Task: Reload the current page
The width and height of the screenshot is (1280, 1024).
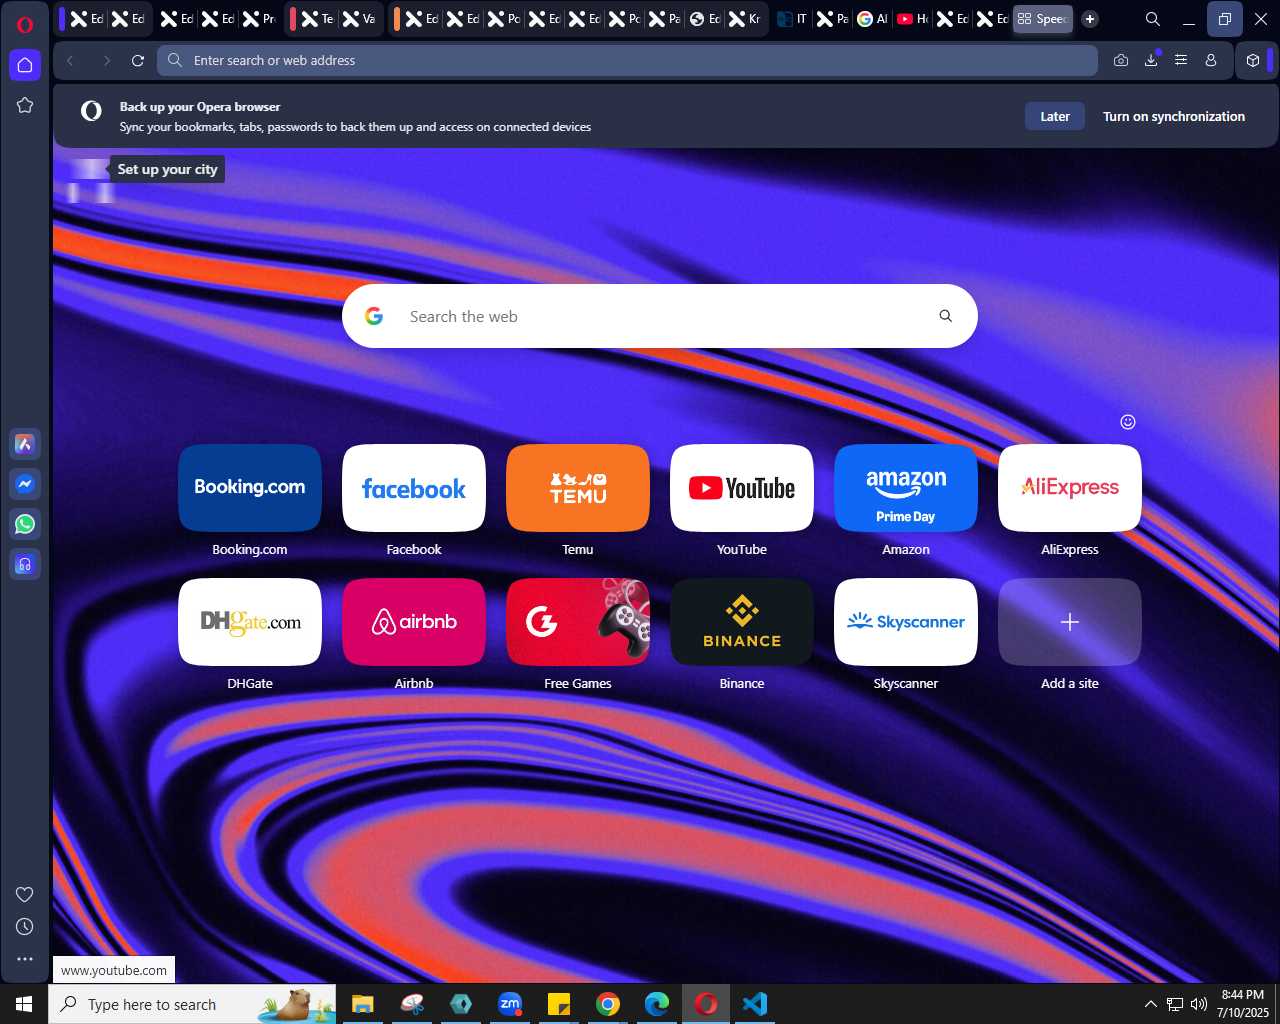Action: [138, 60]
